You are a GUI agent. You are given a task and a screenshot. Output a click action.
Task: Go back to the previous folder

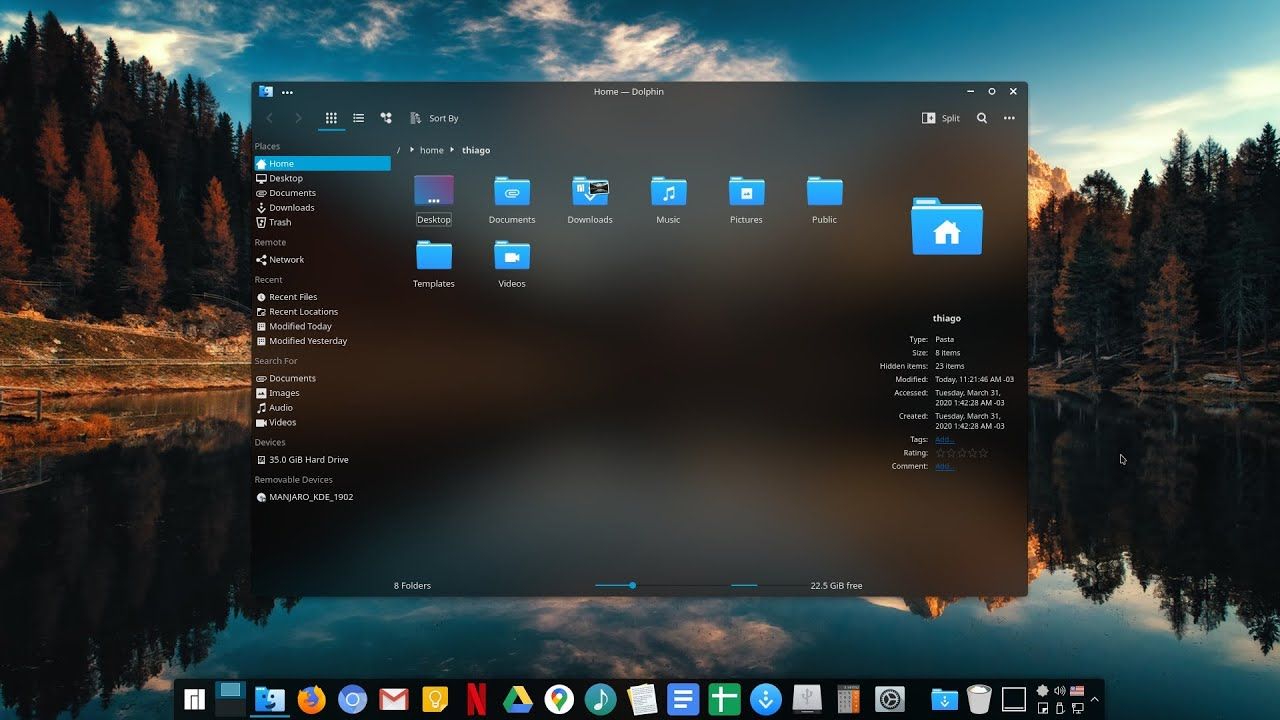(269, 118)
